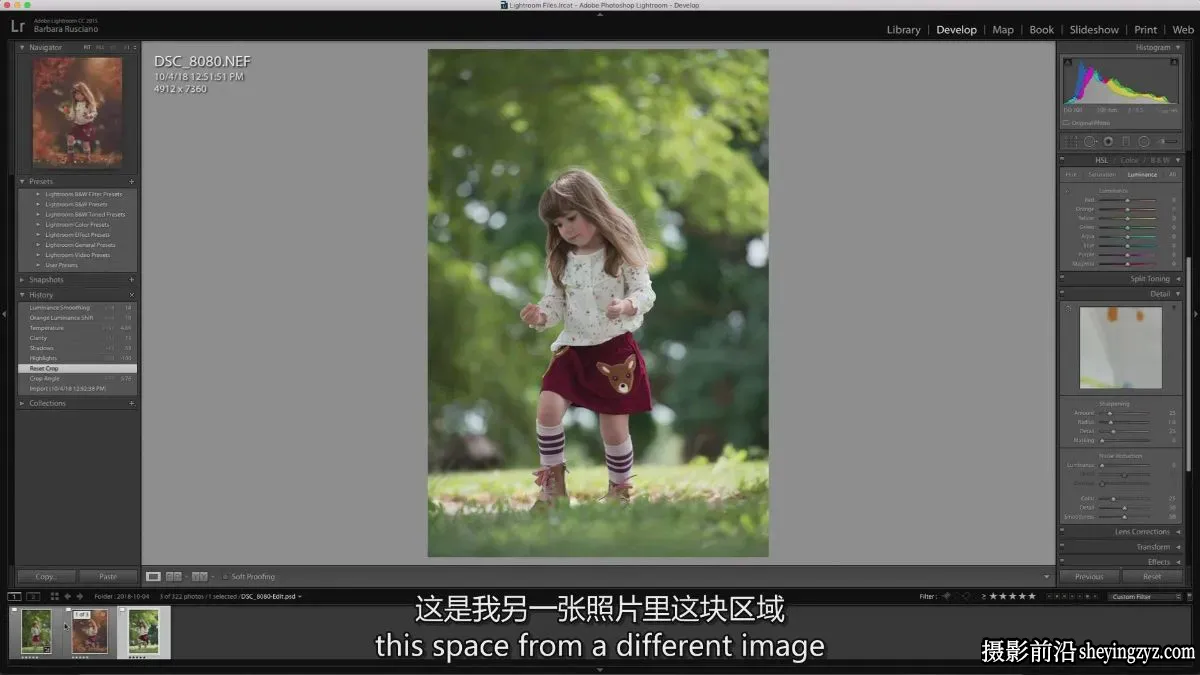
Task: Filter by flag status icon
Action: click(946, 596)
